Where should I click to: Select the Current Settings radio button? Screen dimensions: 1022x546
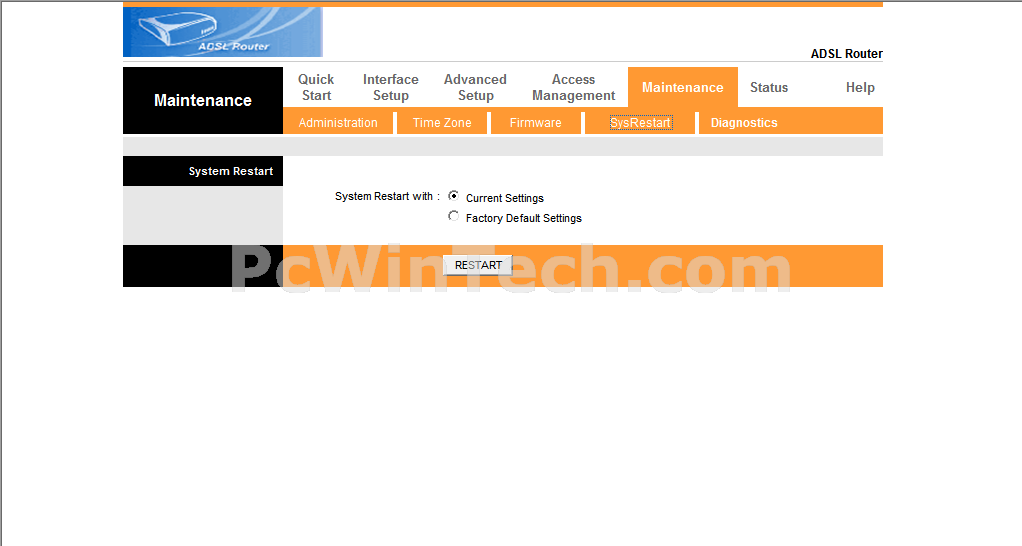(454, 195)
